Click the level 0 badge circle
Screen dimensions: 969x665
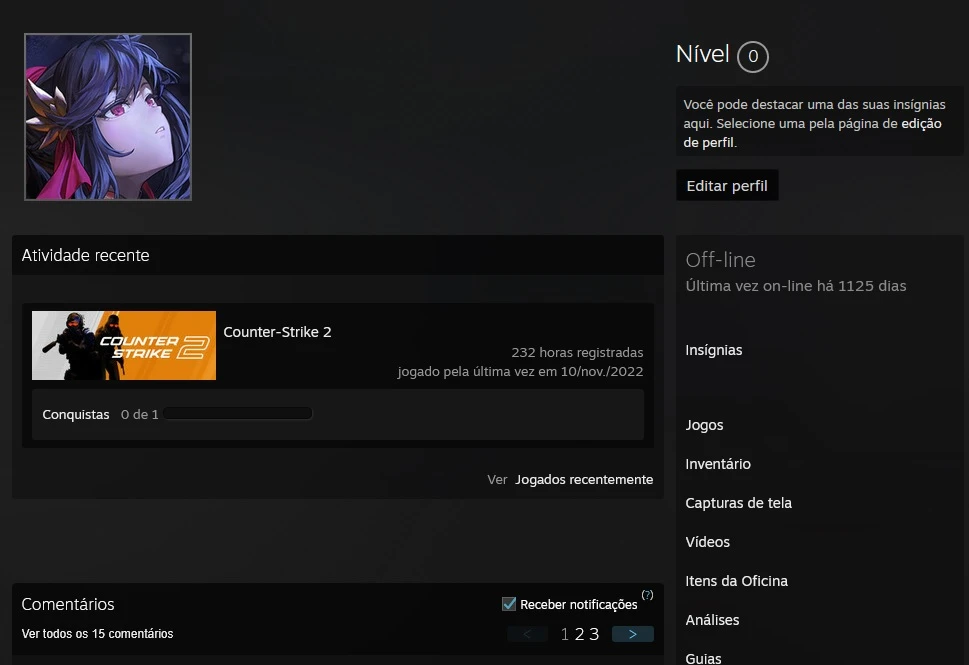pos(753,57)
